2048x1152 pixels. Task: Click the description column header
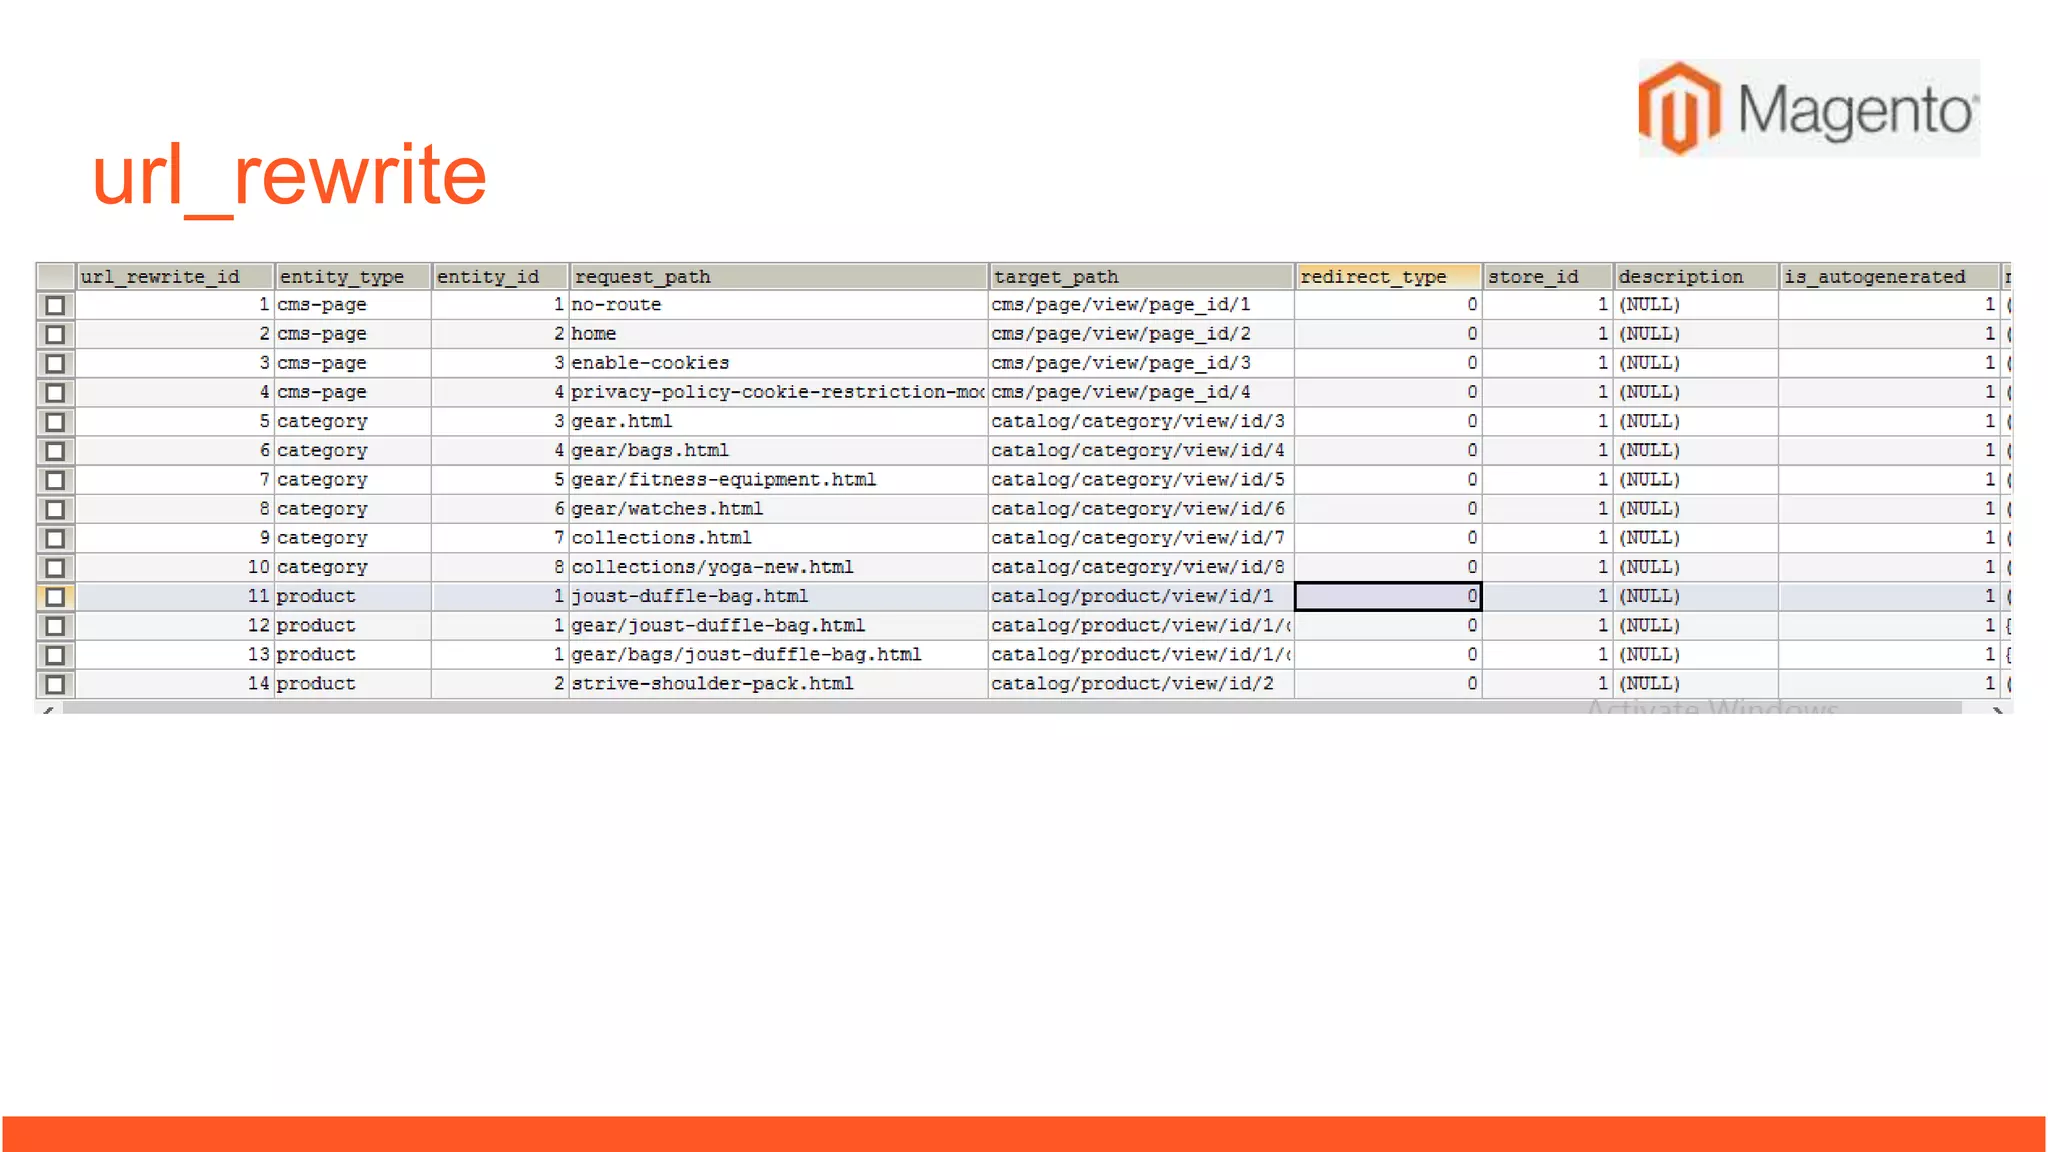point(1696,277)
